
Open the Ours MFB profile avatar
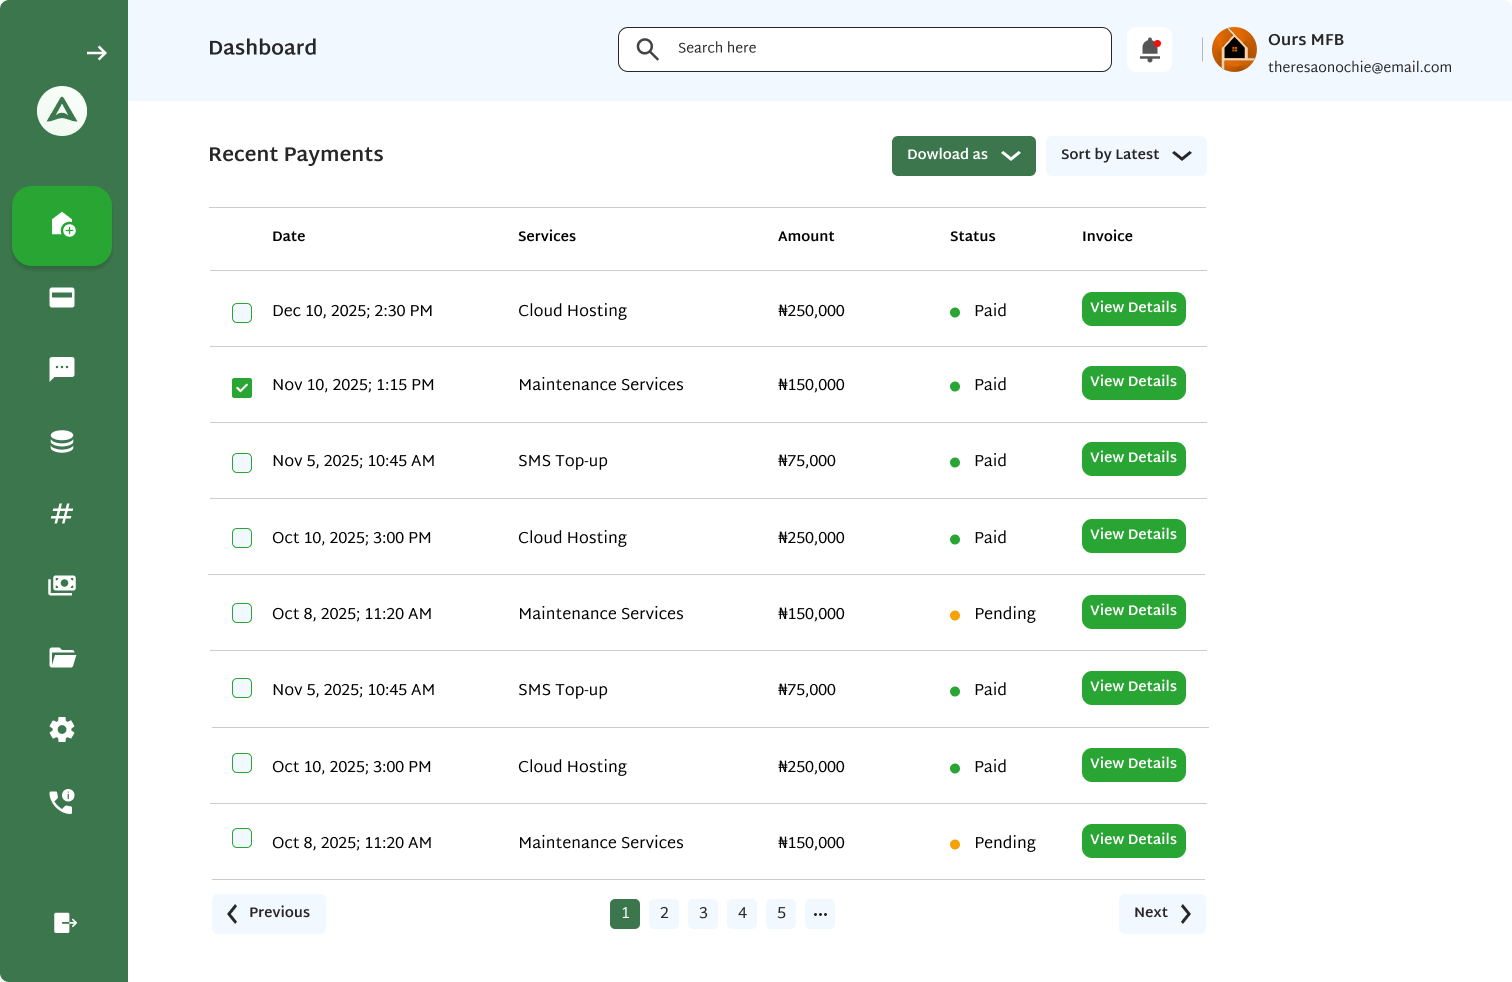pyautogui.click(x=1234, y=49)
